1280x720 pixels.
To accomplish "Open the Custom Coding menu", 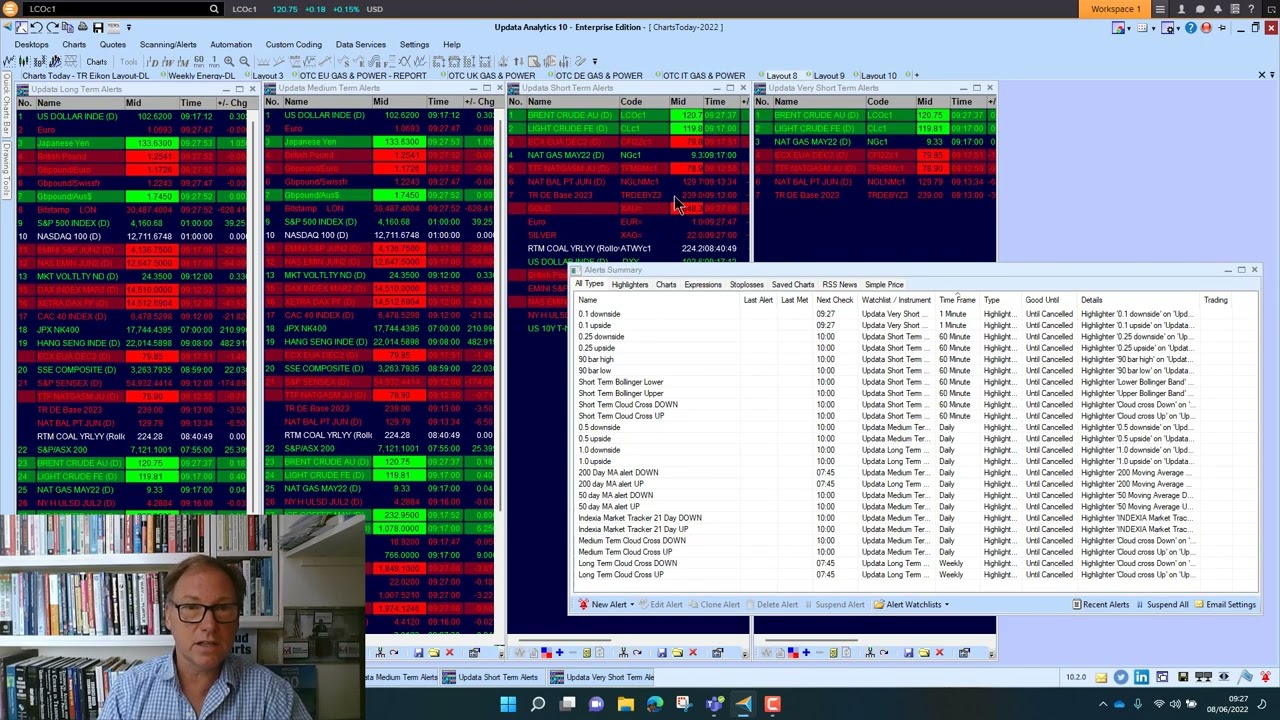I will click(293, 44).
